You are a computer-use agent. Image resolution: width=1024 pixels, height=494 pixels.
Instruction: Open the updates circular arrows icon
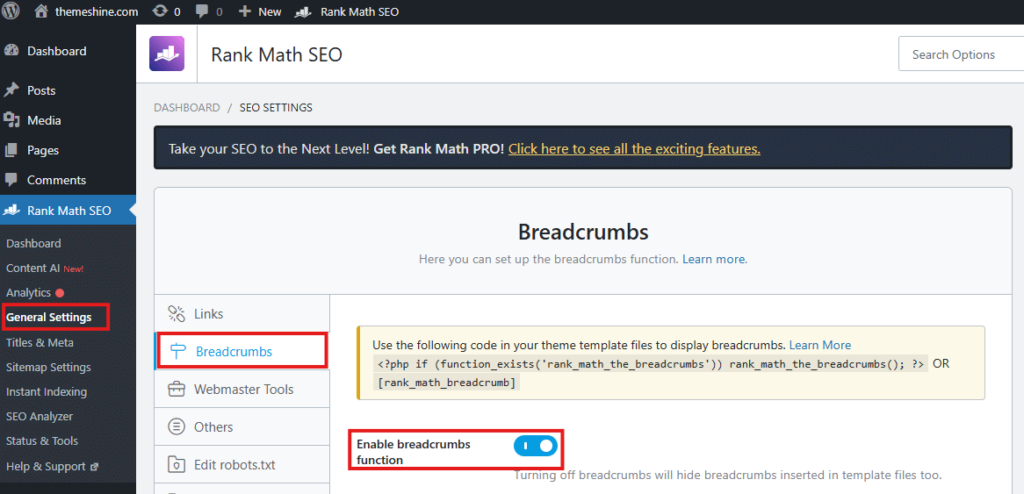pos(159,12)
